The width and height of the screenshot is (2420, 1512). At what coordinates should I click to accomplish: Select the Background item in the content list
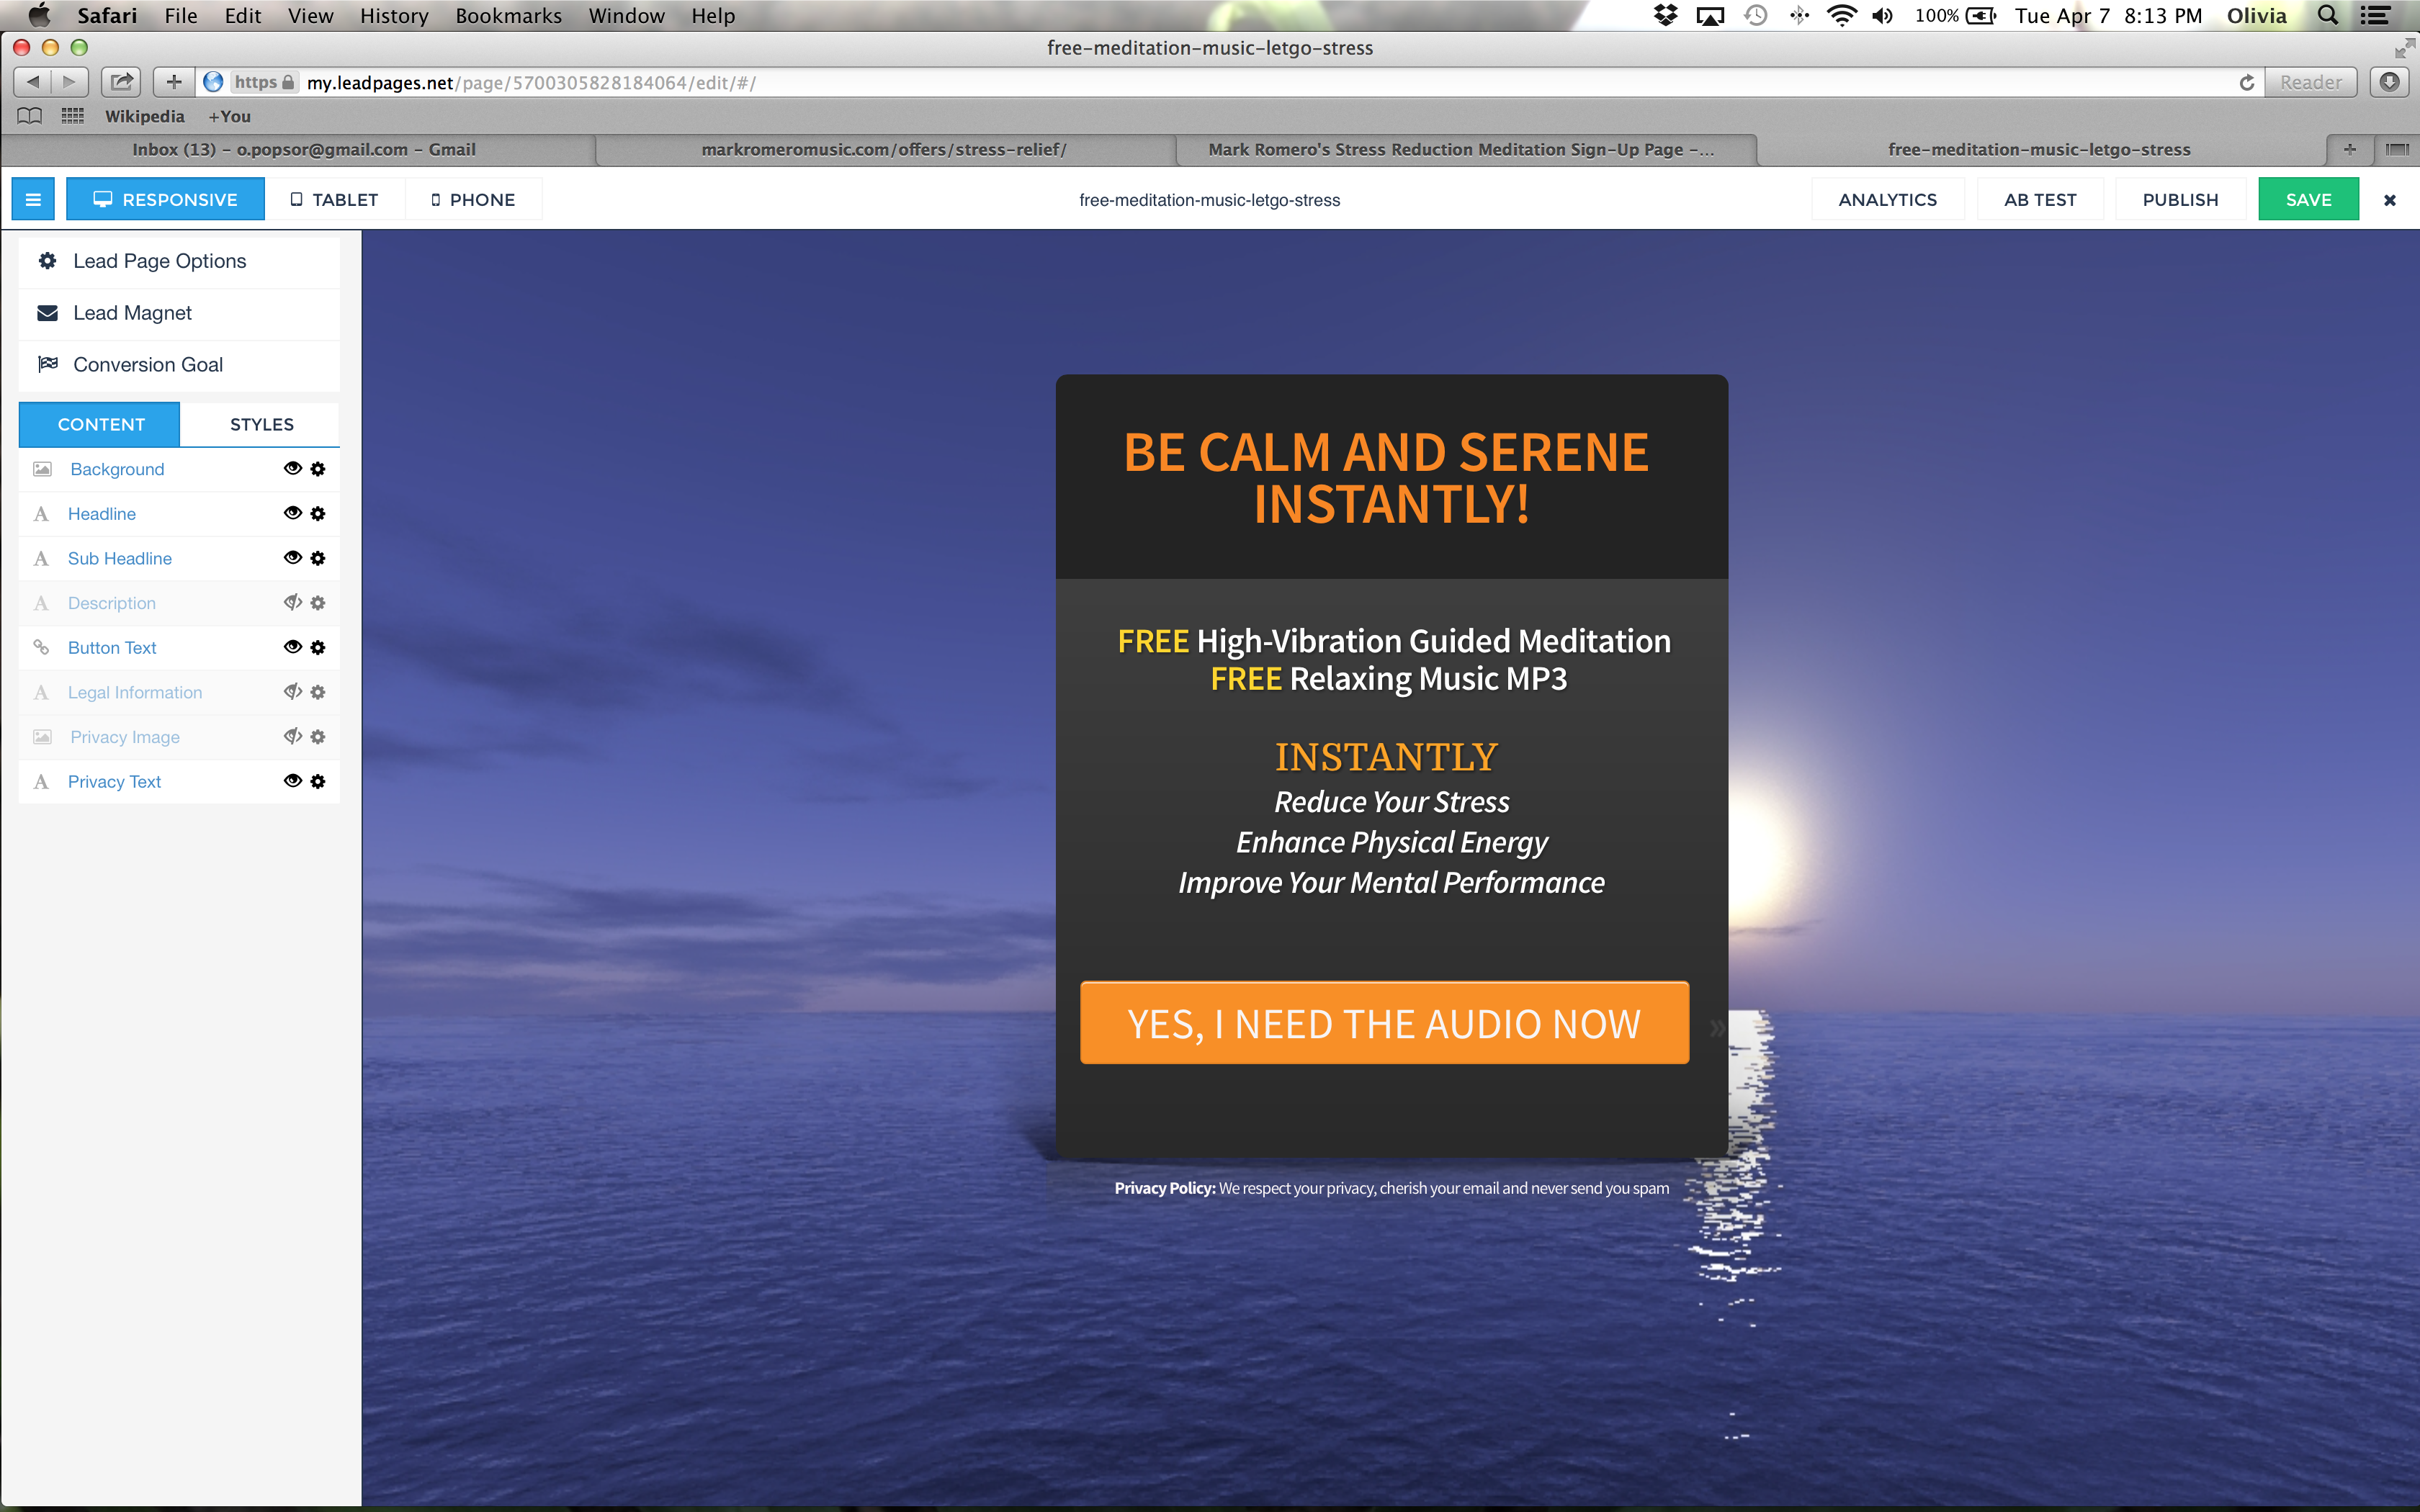[117, 469]
